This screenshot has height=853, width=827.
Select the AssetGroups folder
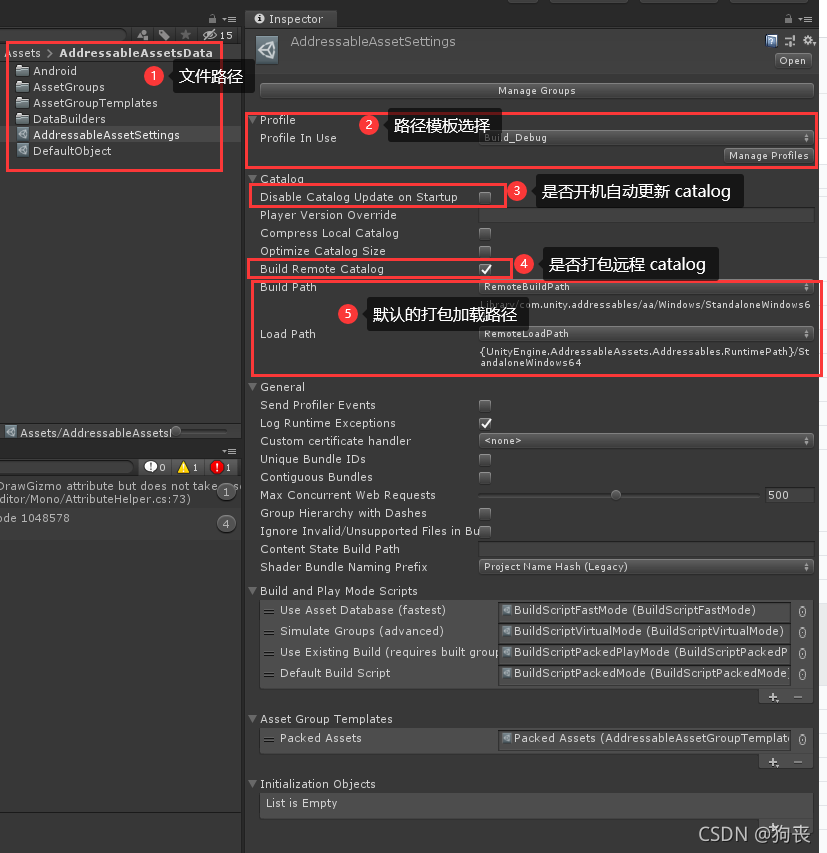tap(69, 87)
